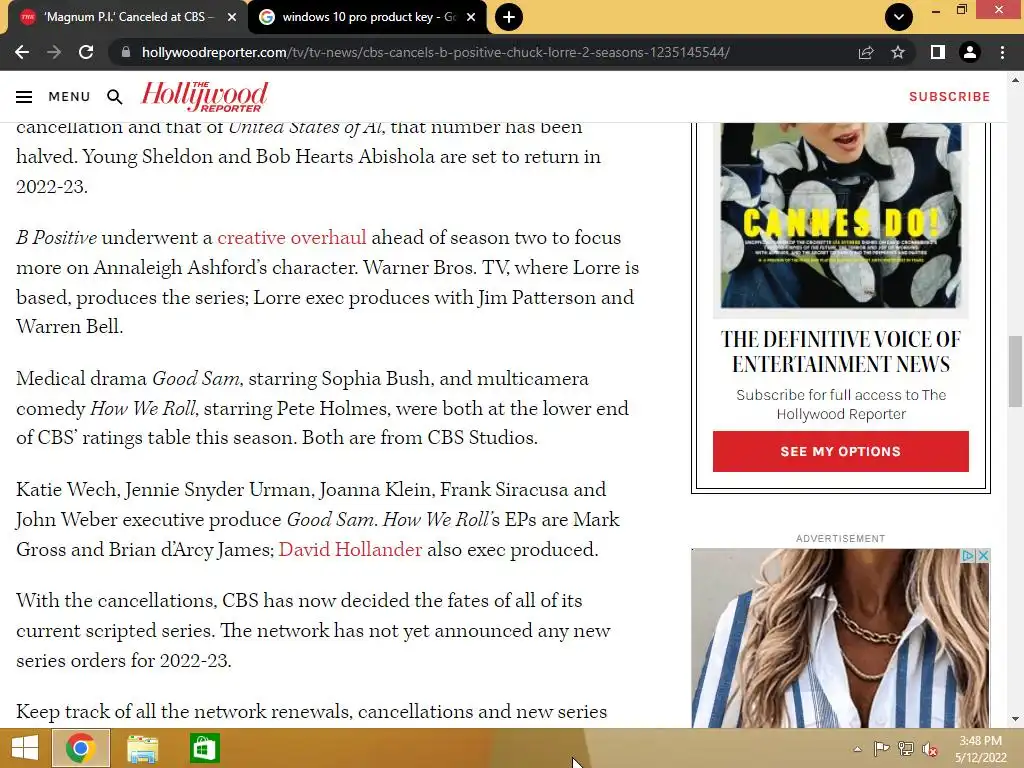Click SEE MY OPTIONS button
The height and width of the screenshot is (768, 1024).
[x=840, y=451]
